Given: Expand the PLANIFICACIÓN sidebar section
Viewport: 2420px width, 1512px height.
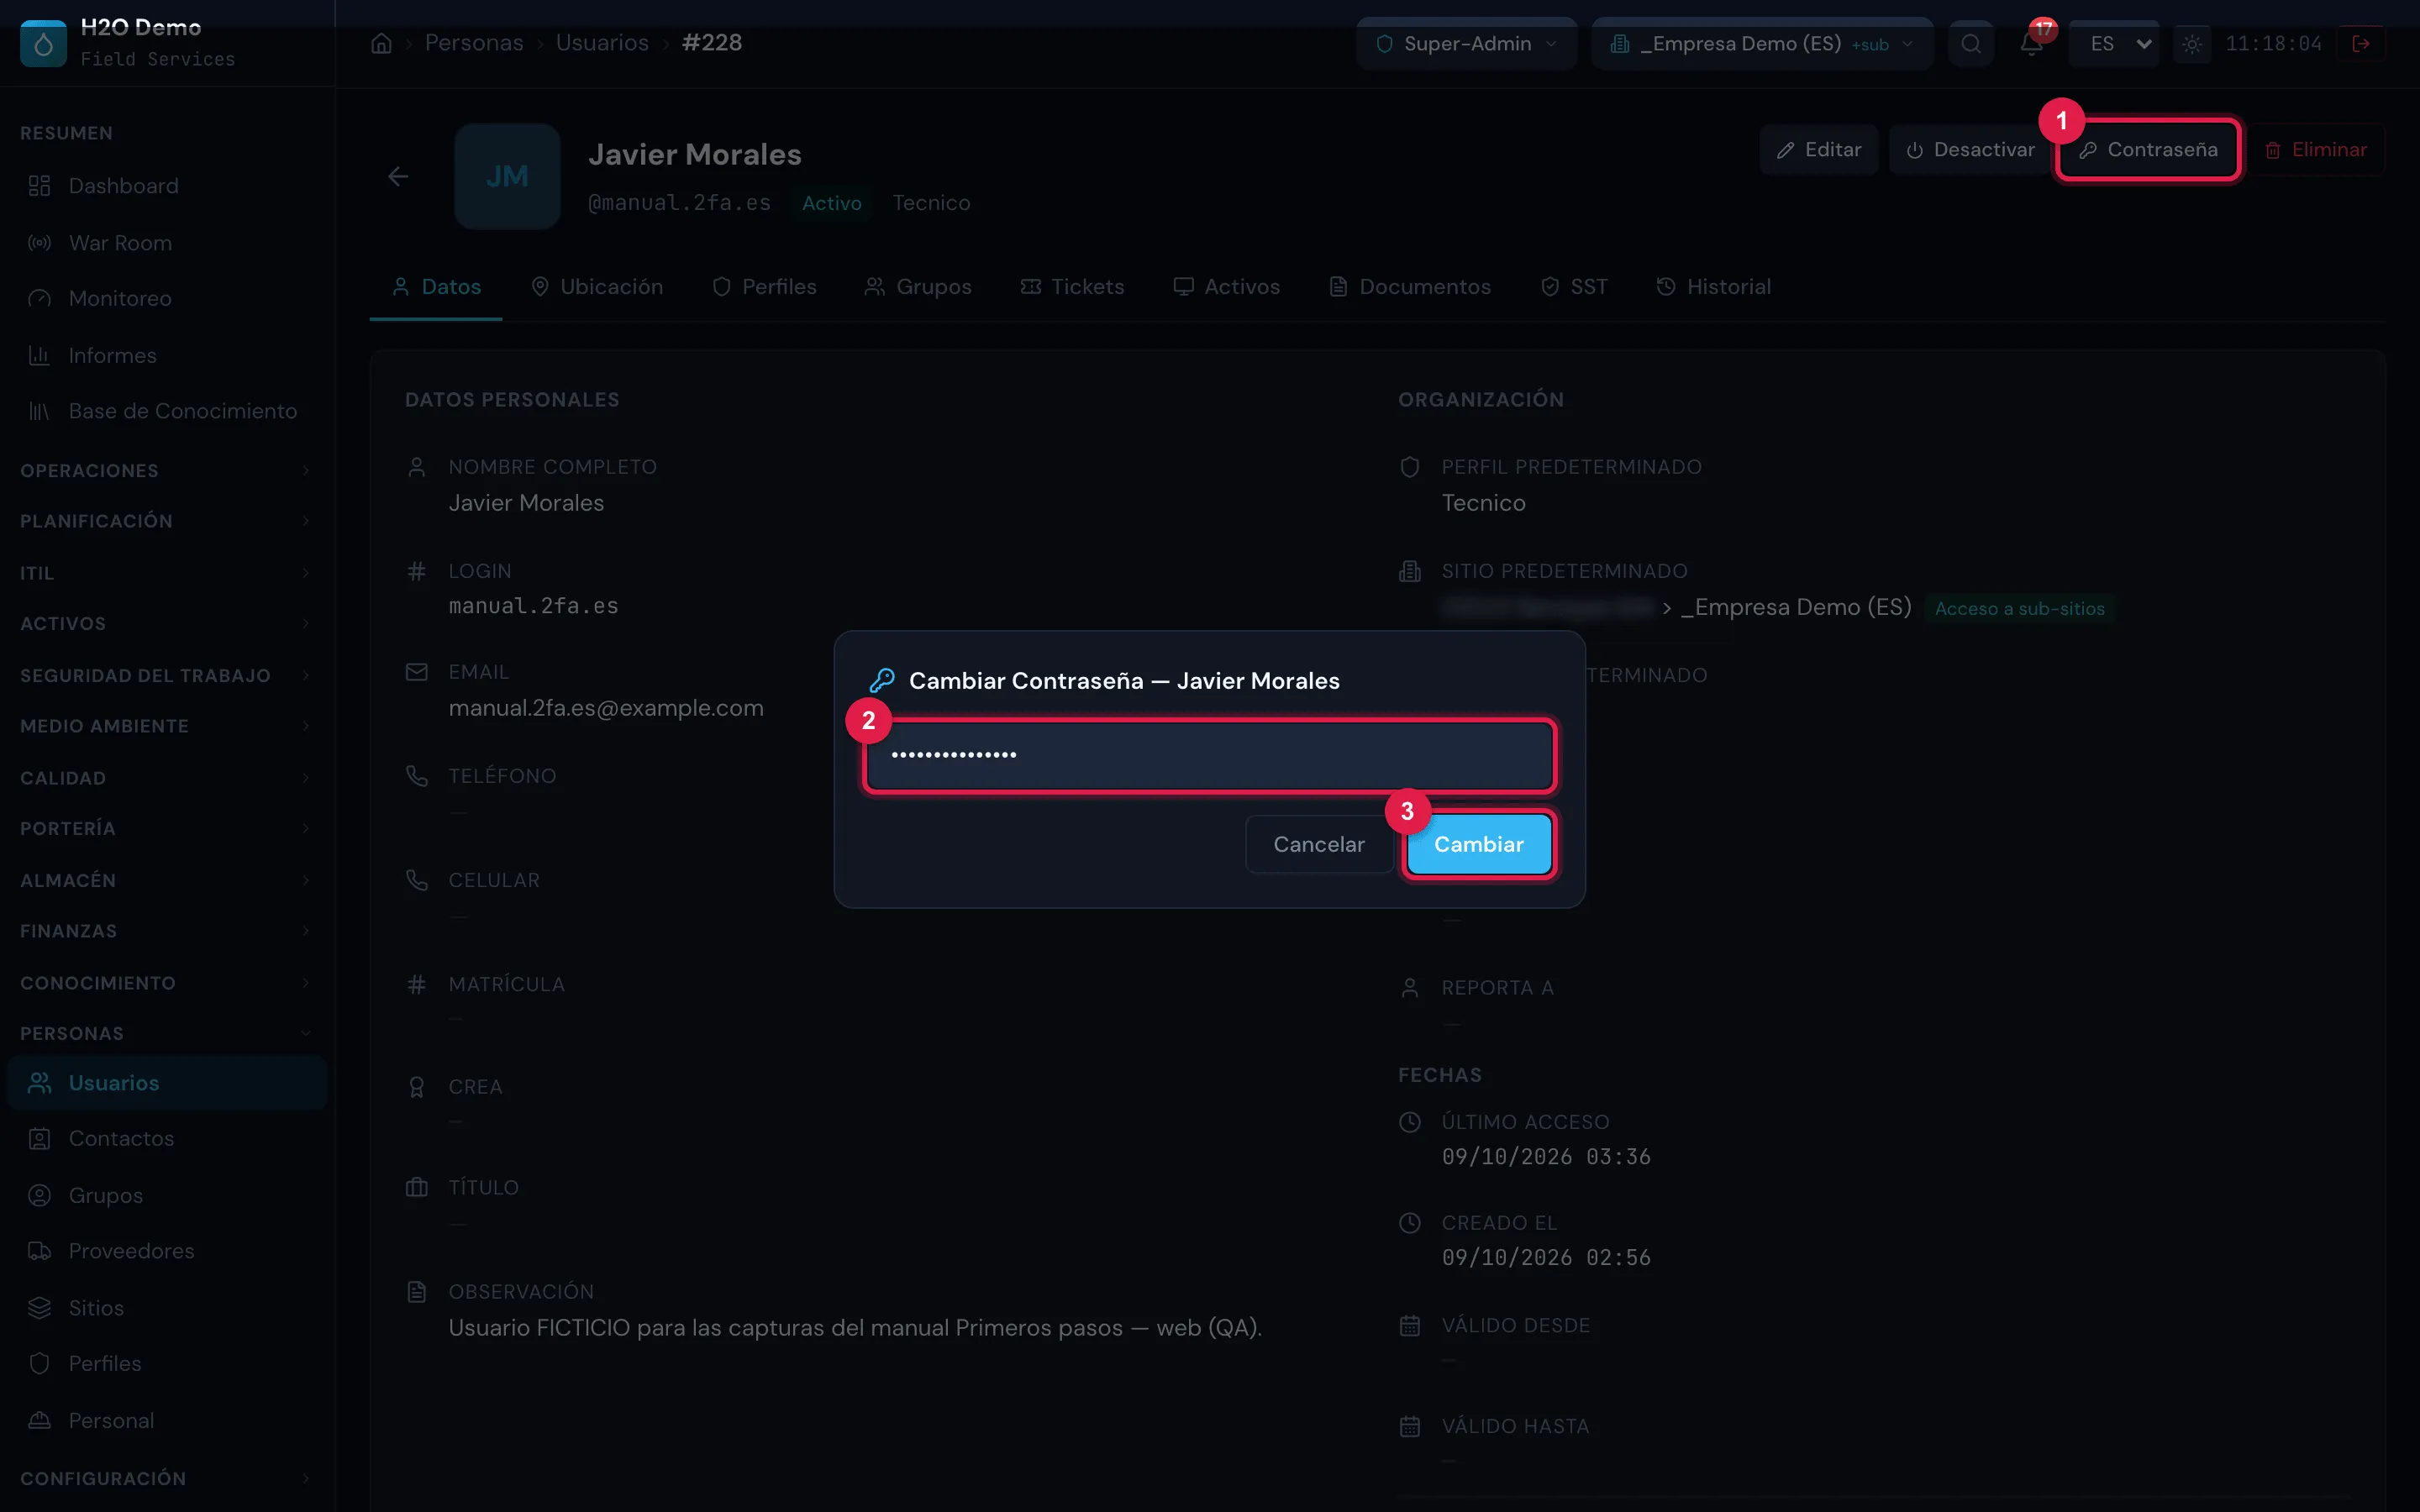Looking at the screenshot, I should click(x=166, y=521).
